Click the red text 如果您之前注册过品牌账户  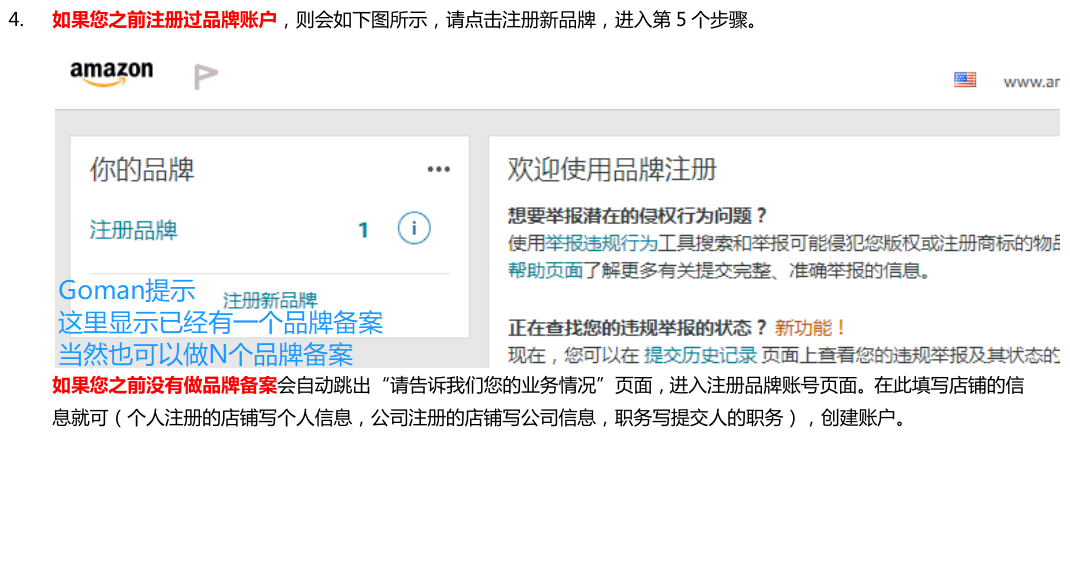click(164, 20)
